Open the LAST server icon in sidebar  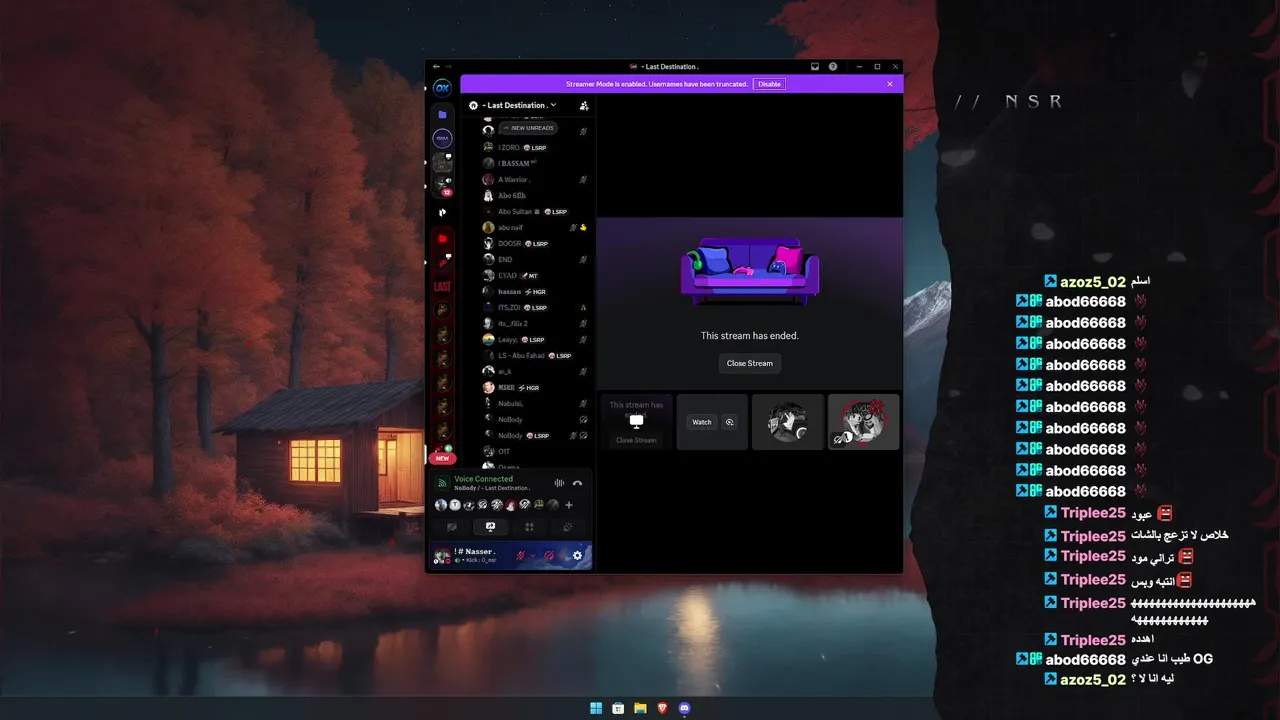442,287
